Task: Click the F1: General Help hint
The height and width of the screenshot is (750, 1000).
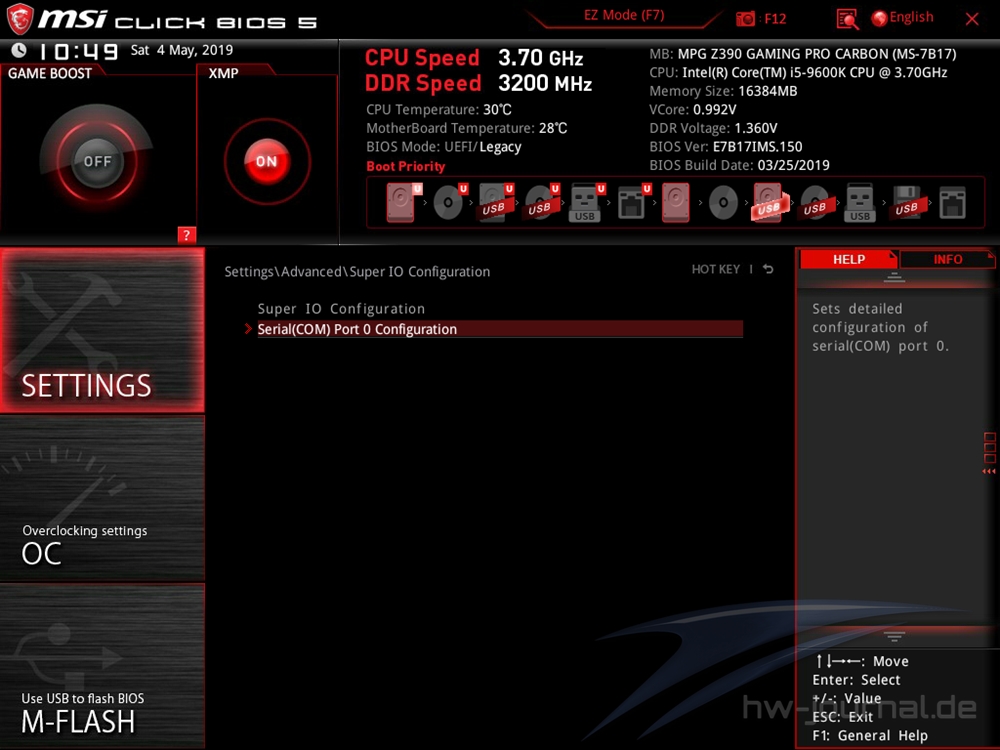Action: point(870,735)
